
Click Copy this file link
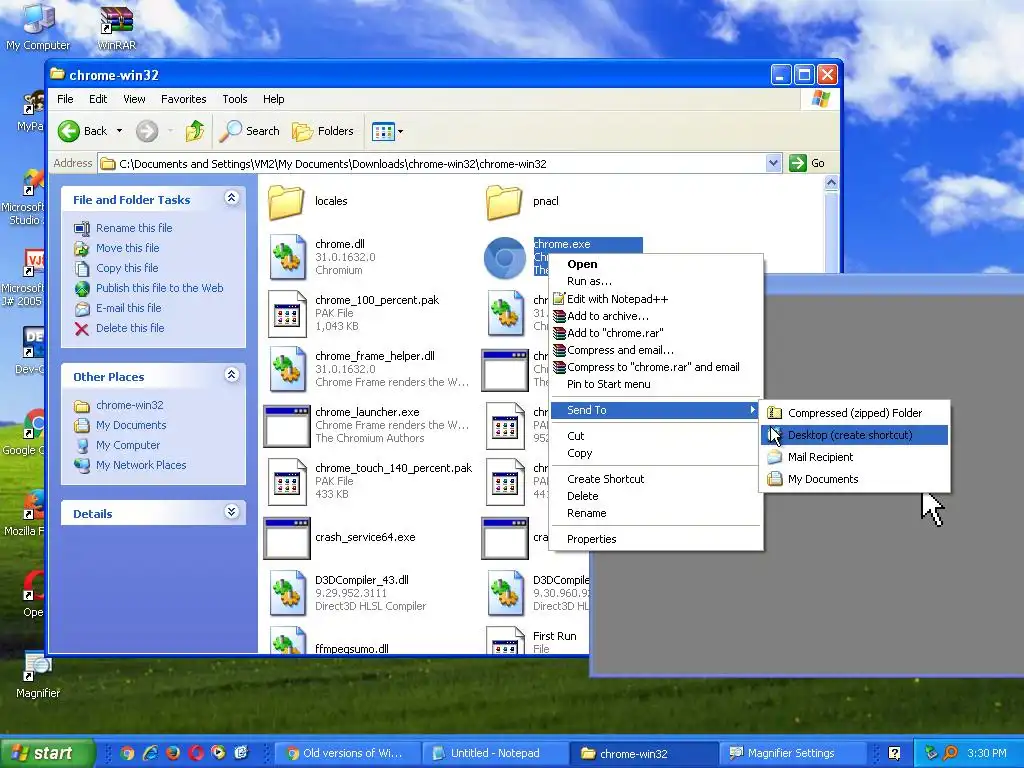pyautogui.click(x=127, y=268)
